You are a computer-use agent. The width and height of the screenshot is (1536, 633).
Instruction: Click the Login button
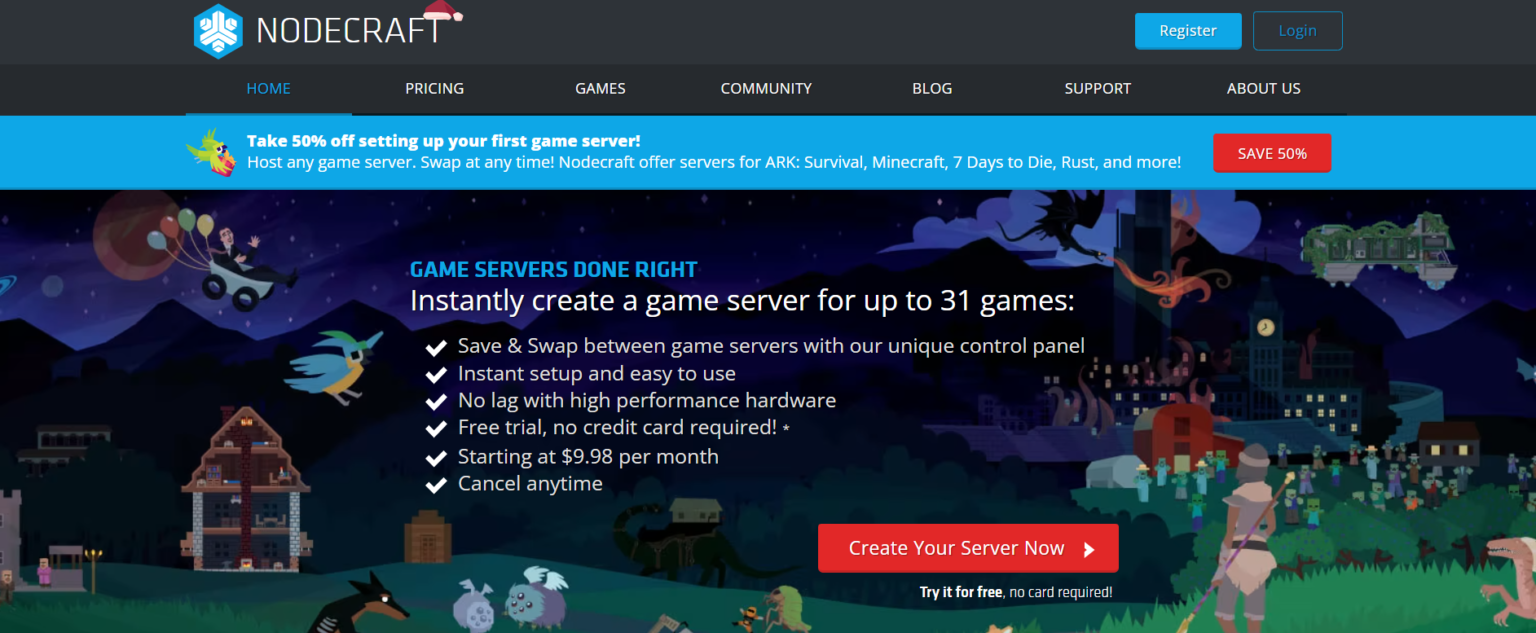(x=1297, y=31)
